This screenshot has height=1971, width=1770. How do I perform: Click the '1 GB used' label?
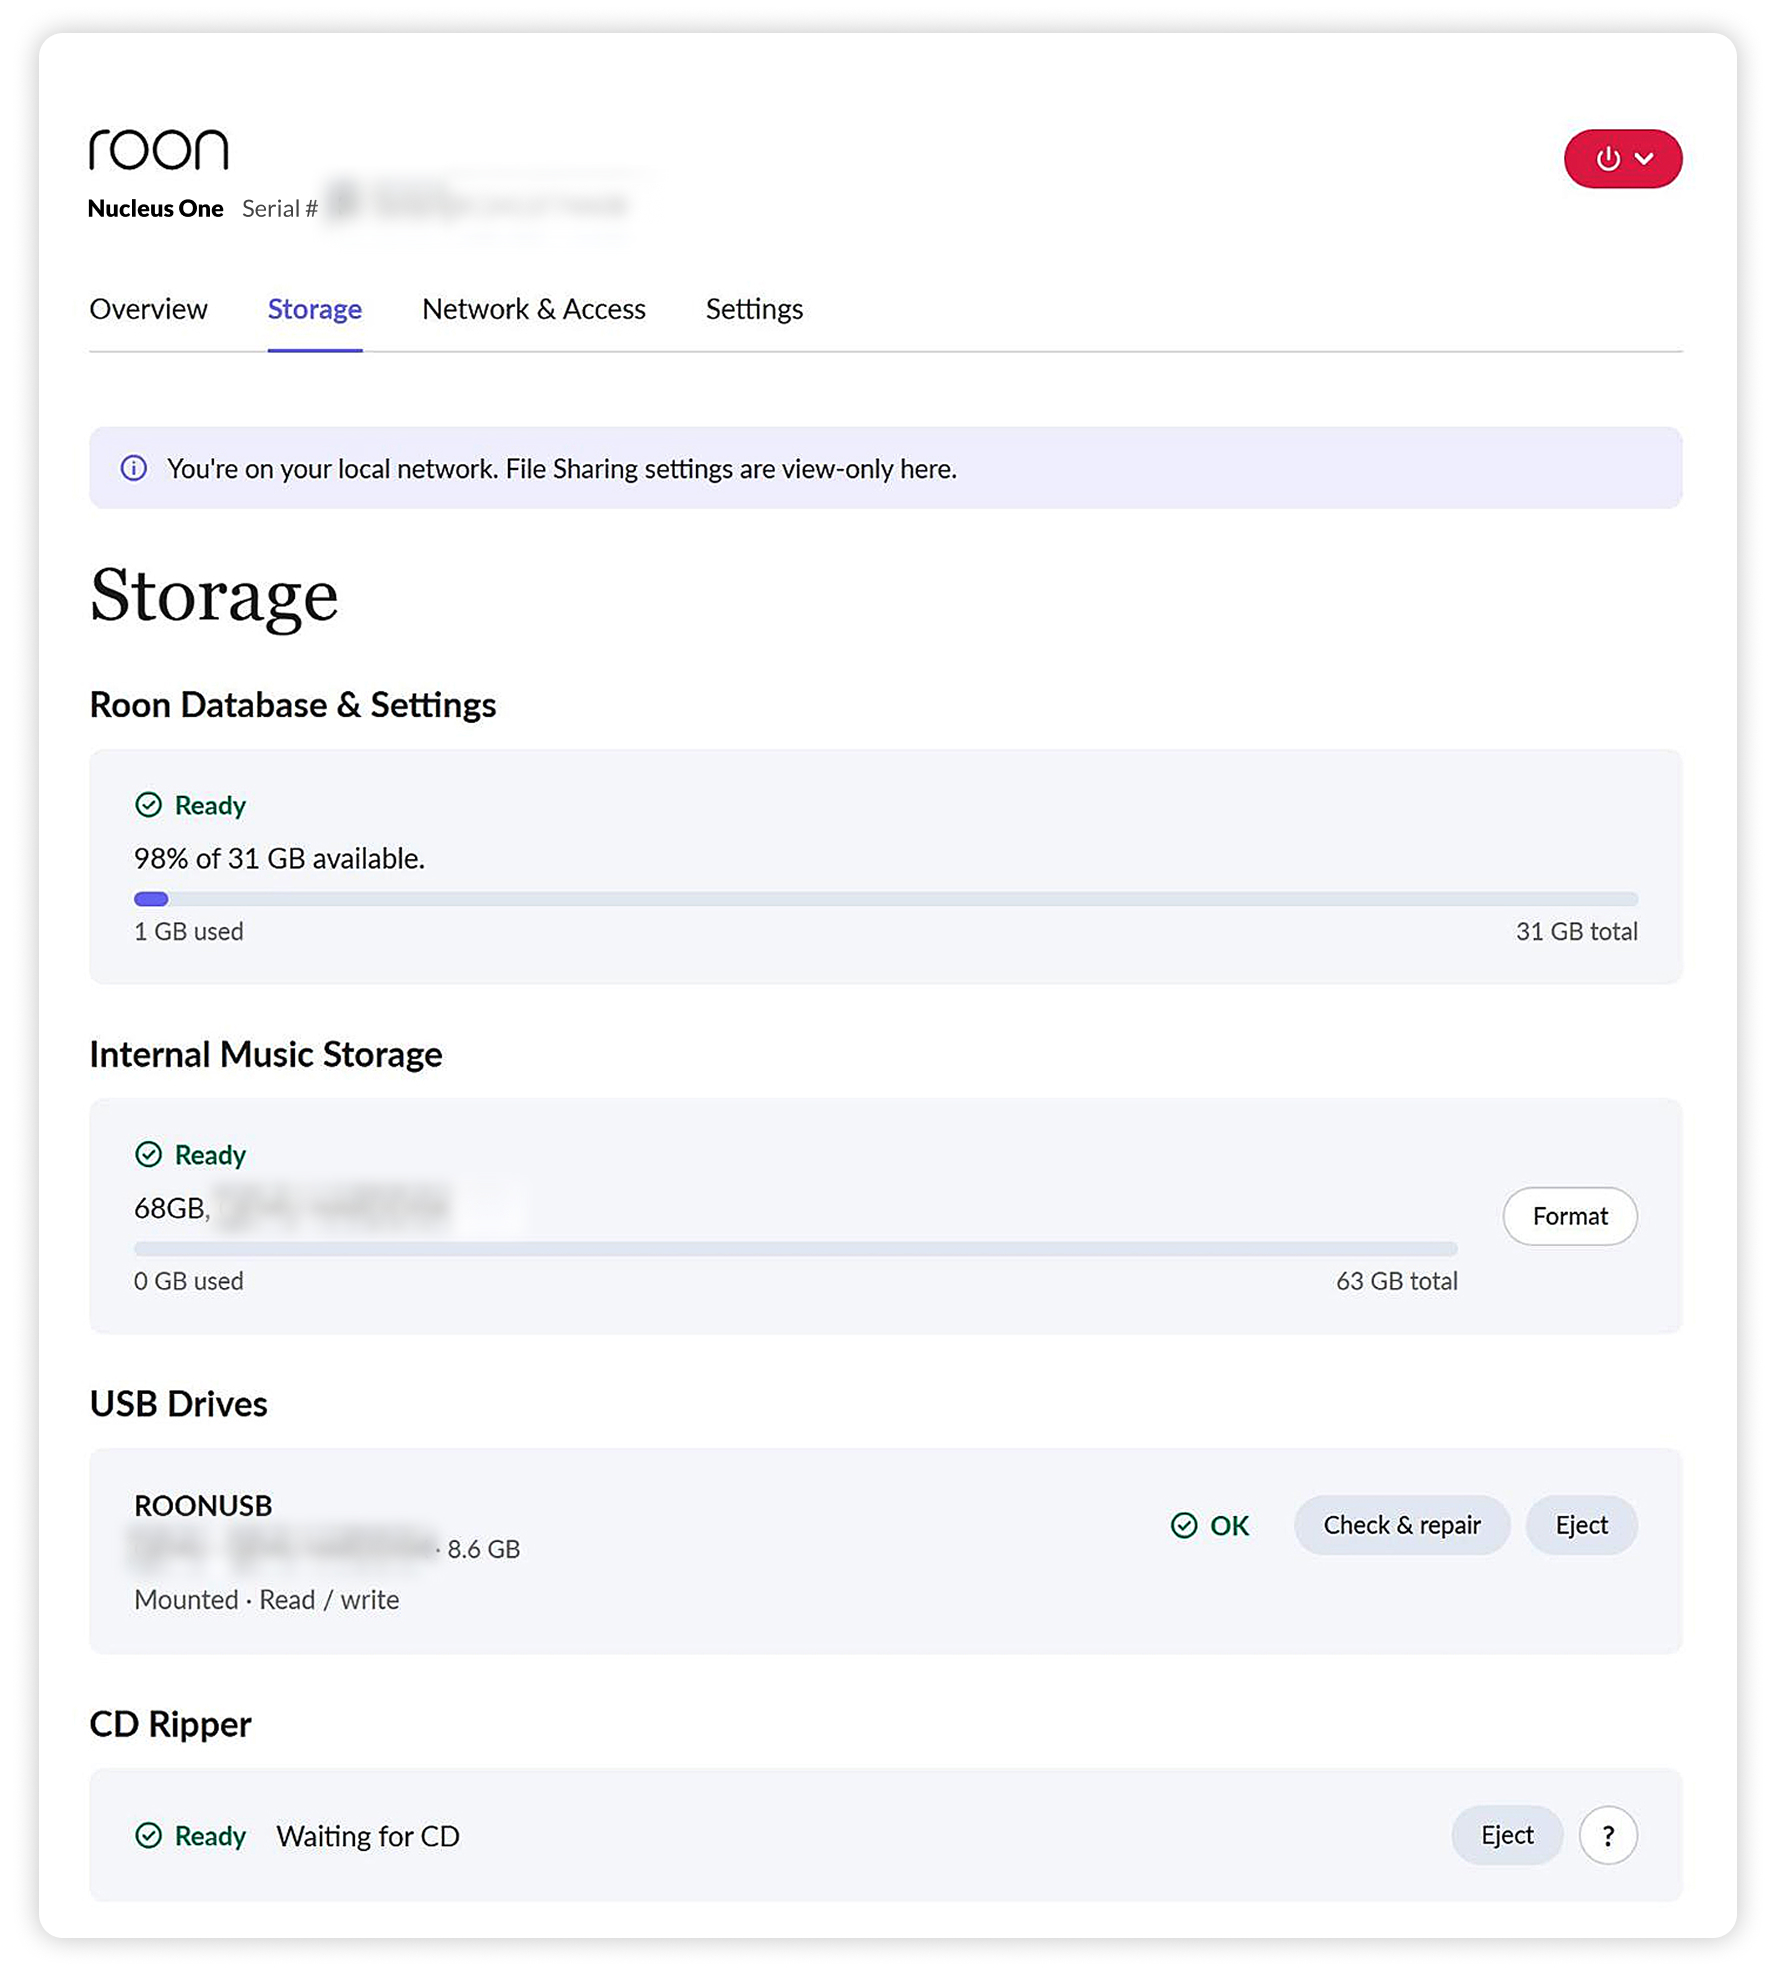(x=188, y=931)
